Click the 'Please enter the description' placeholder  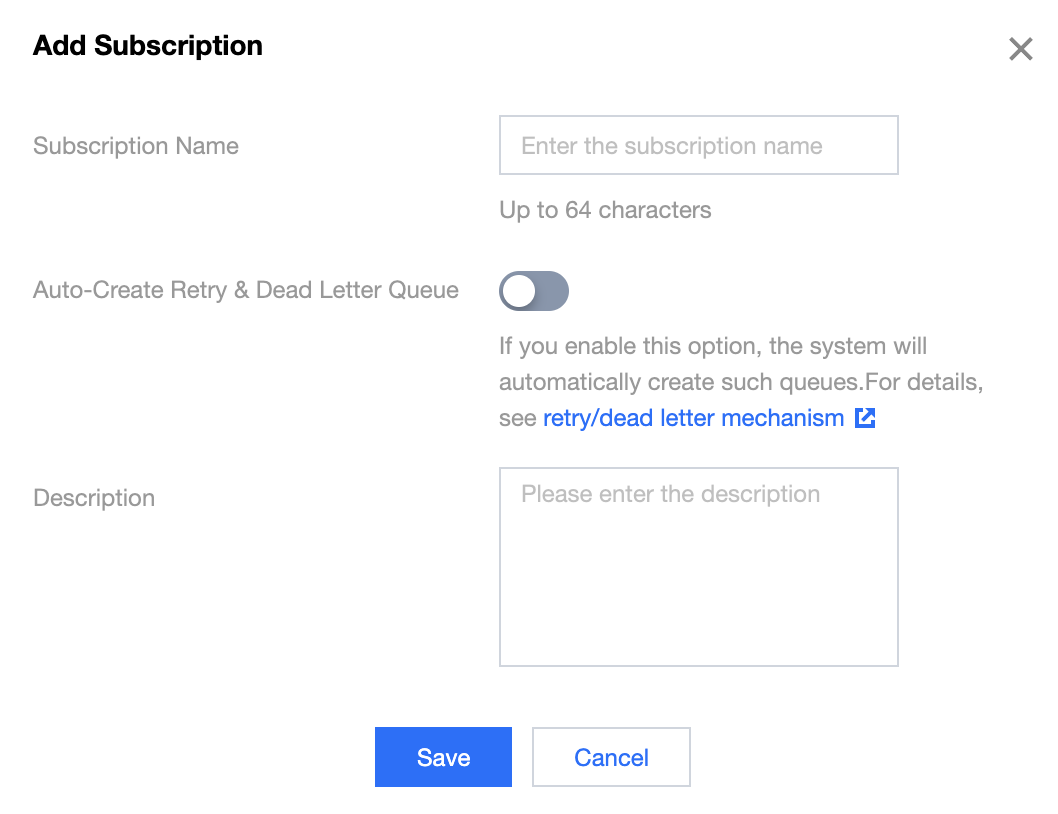tap(670, 494)
